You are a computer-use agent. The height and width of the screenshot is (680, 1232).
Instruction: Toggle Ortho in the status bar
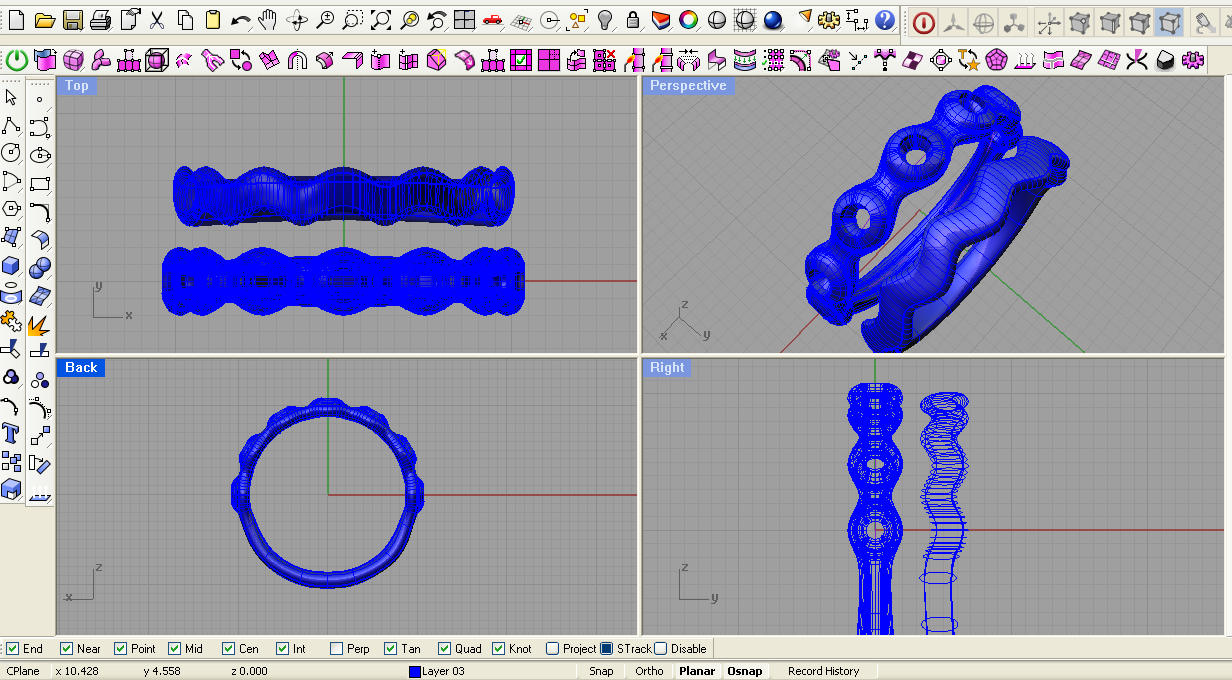[649, 671]
